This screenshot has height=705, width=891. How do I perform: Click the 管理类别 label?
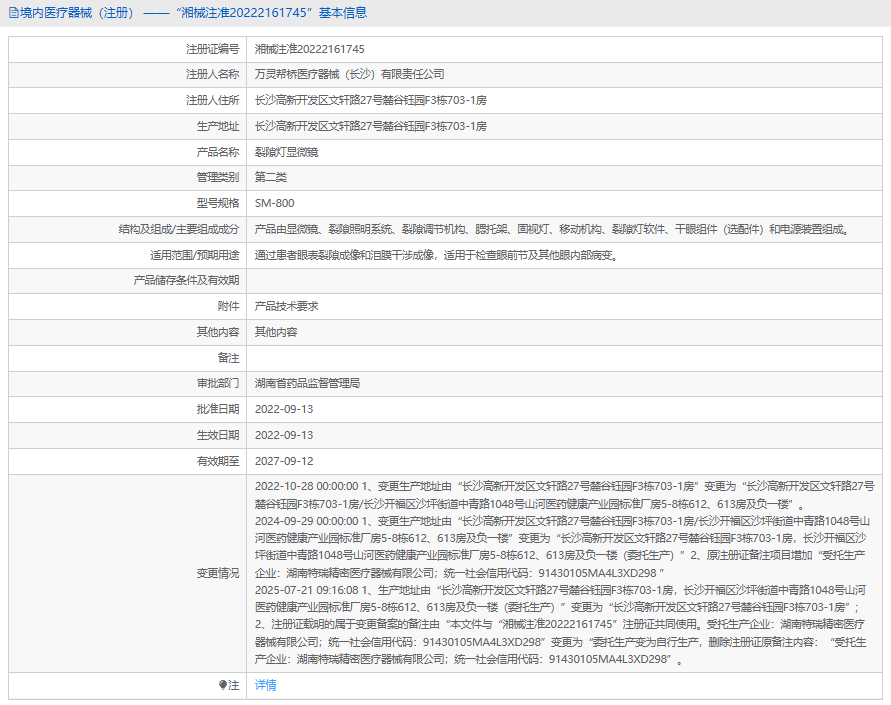(x=218, y=177)
